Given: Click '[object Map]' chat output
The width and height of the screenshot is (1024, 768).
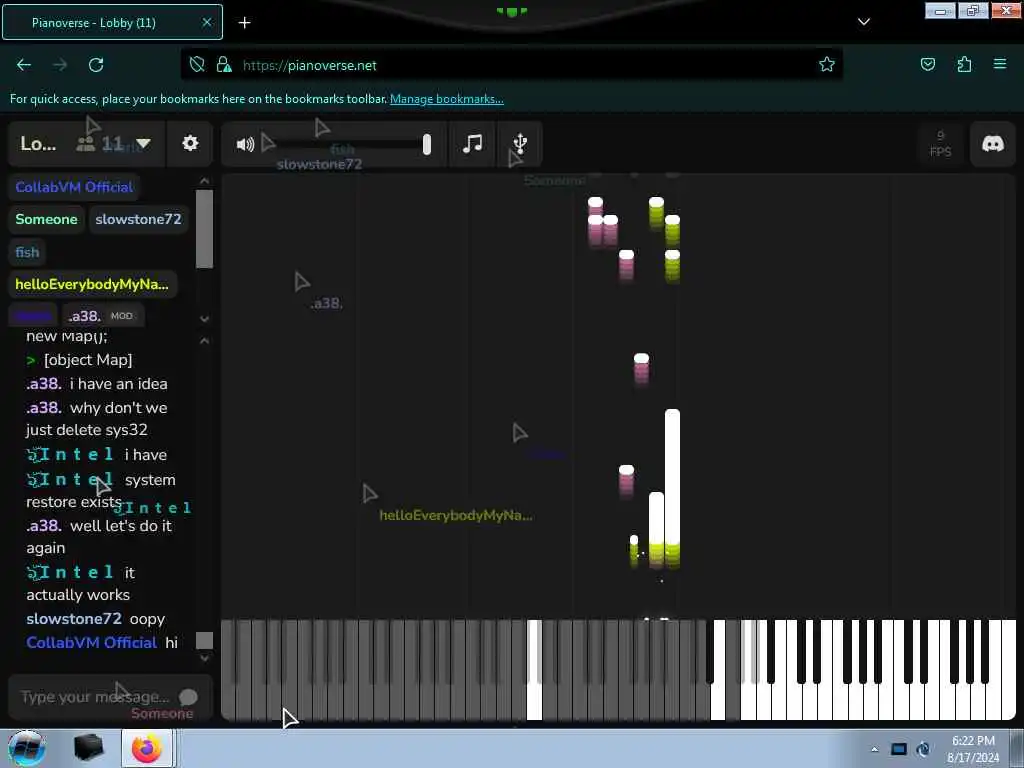Looking at the screenshot, I should click(88, 360).
